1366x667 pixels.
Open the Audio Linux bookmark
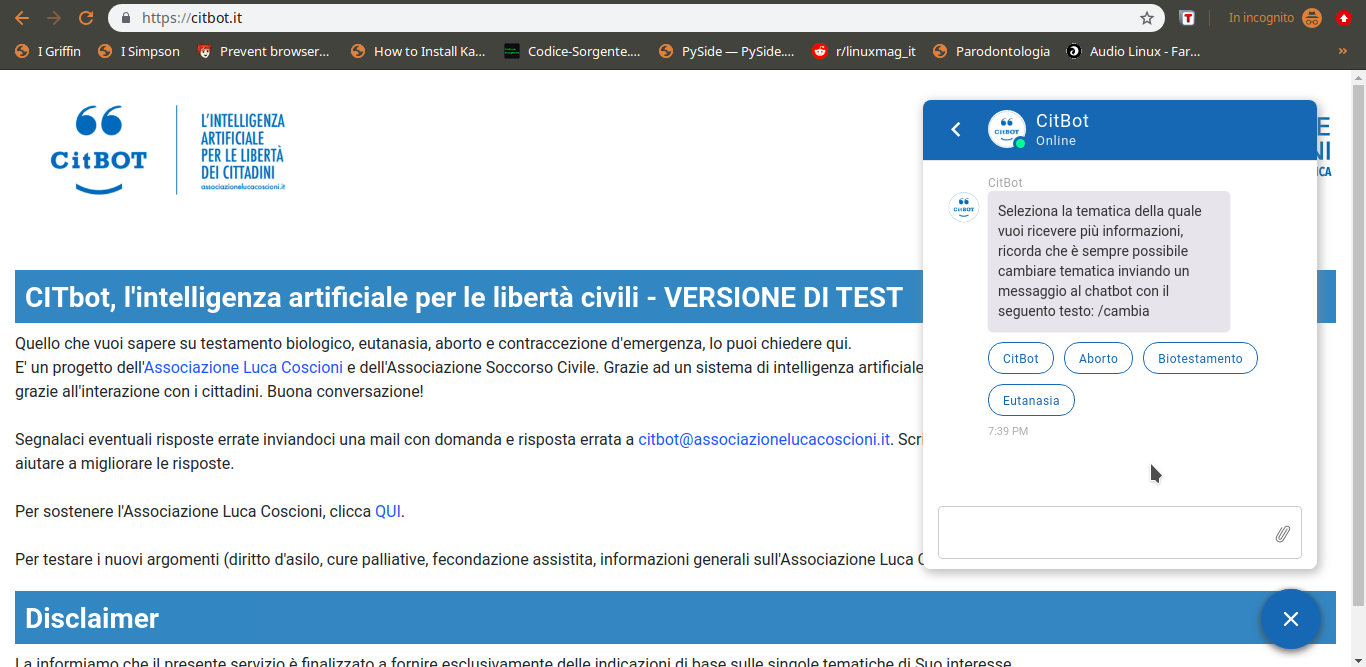(x=1133, y=51)
